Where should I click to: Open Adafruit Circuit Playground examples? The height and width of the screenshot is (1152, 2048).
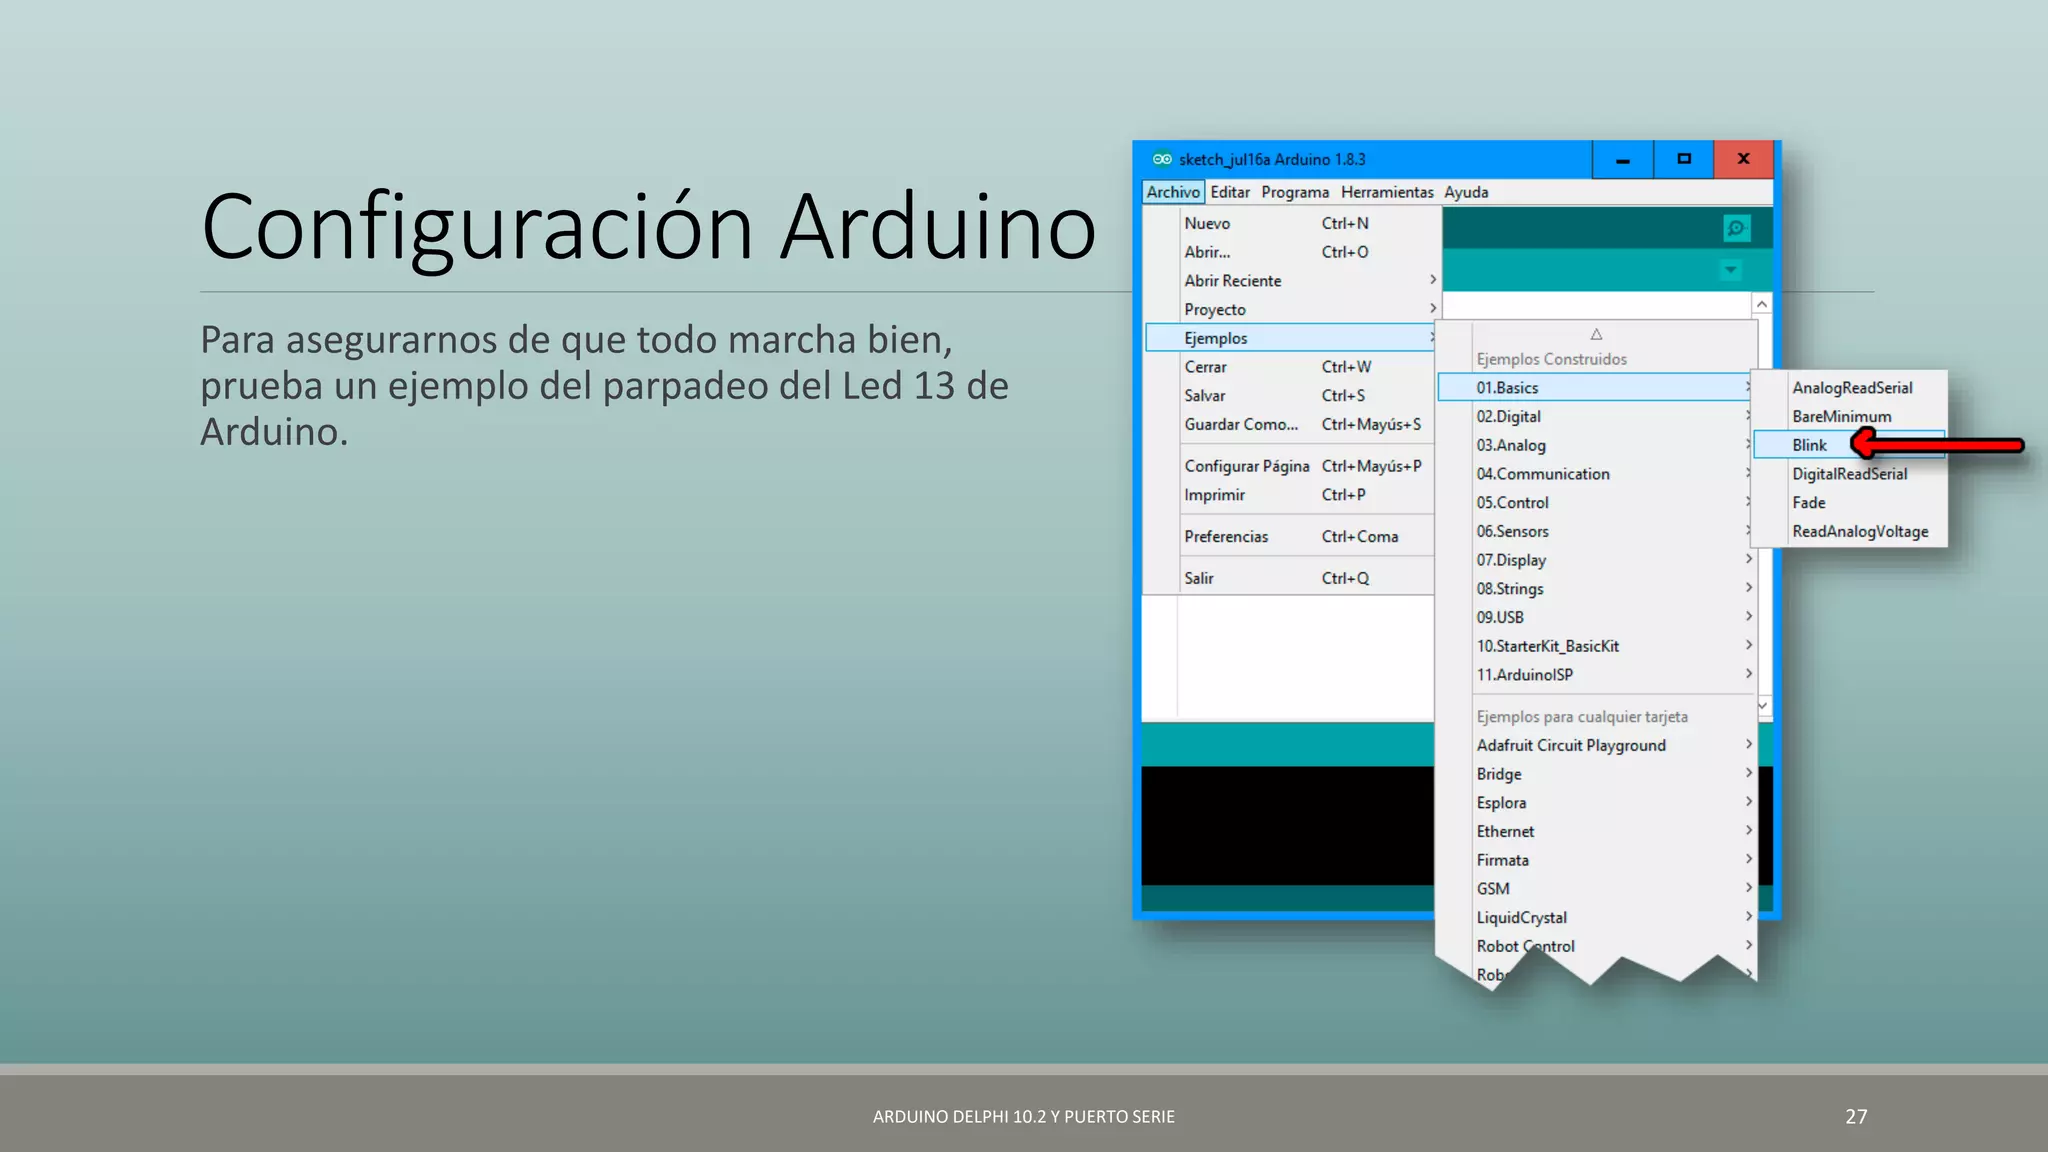[x=1596, y=745]
